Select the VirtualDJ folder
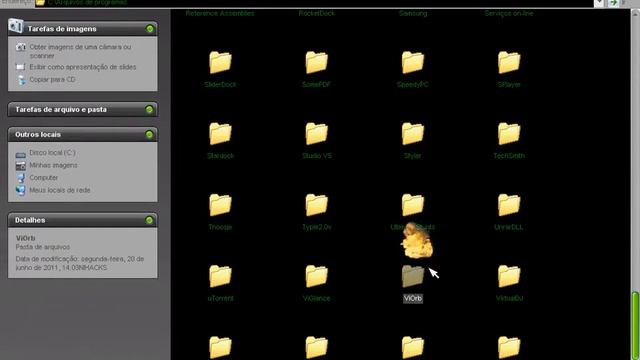 tap(509, 276)
